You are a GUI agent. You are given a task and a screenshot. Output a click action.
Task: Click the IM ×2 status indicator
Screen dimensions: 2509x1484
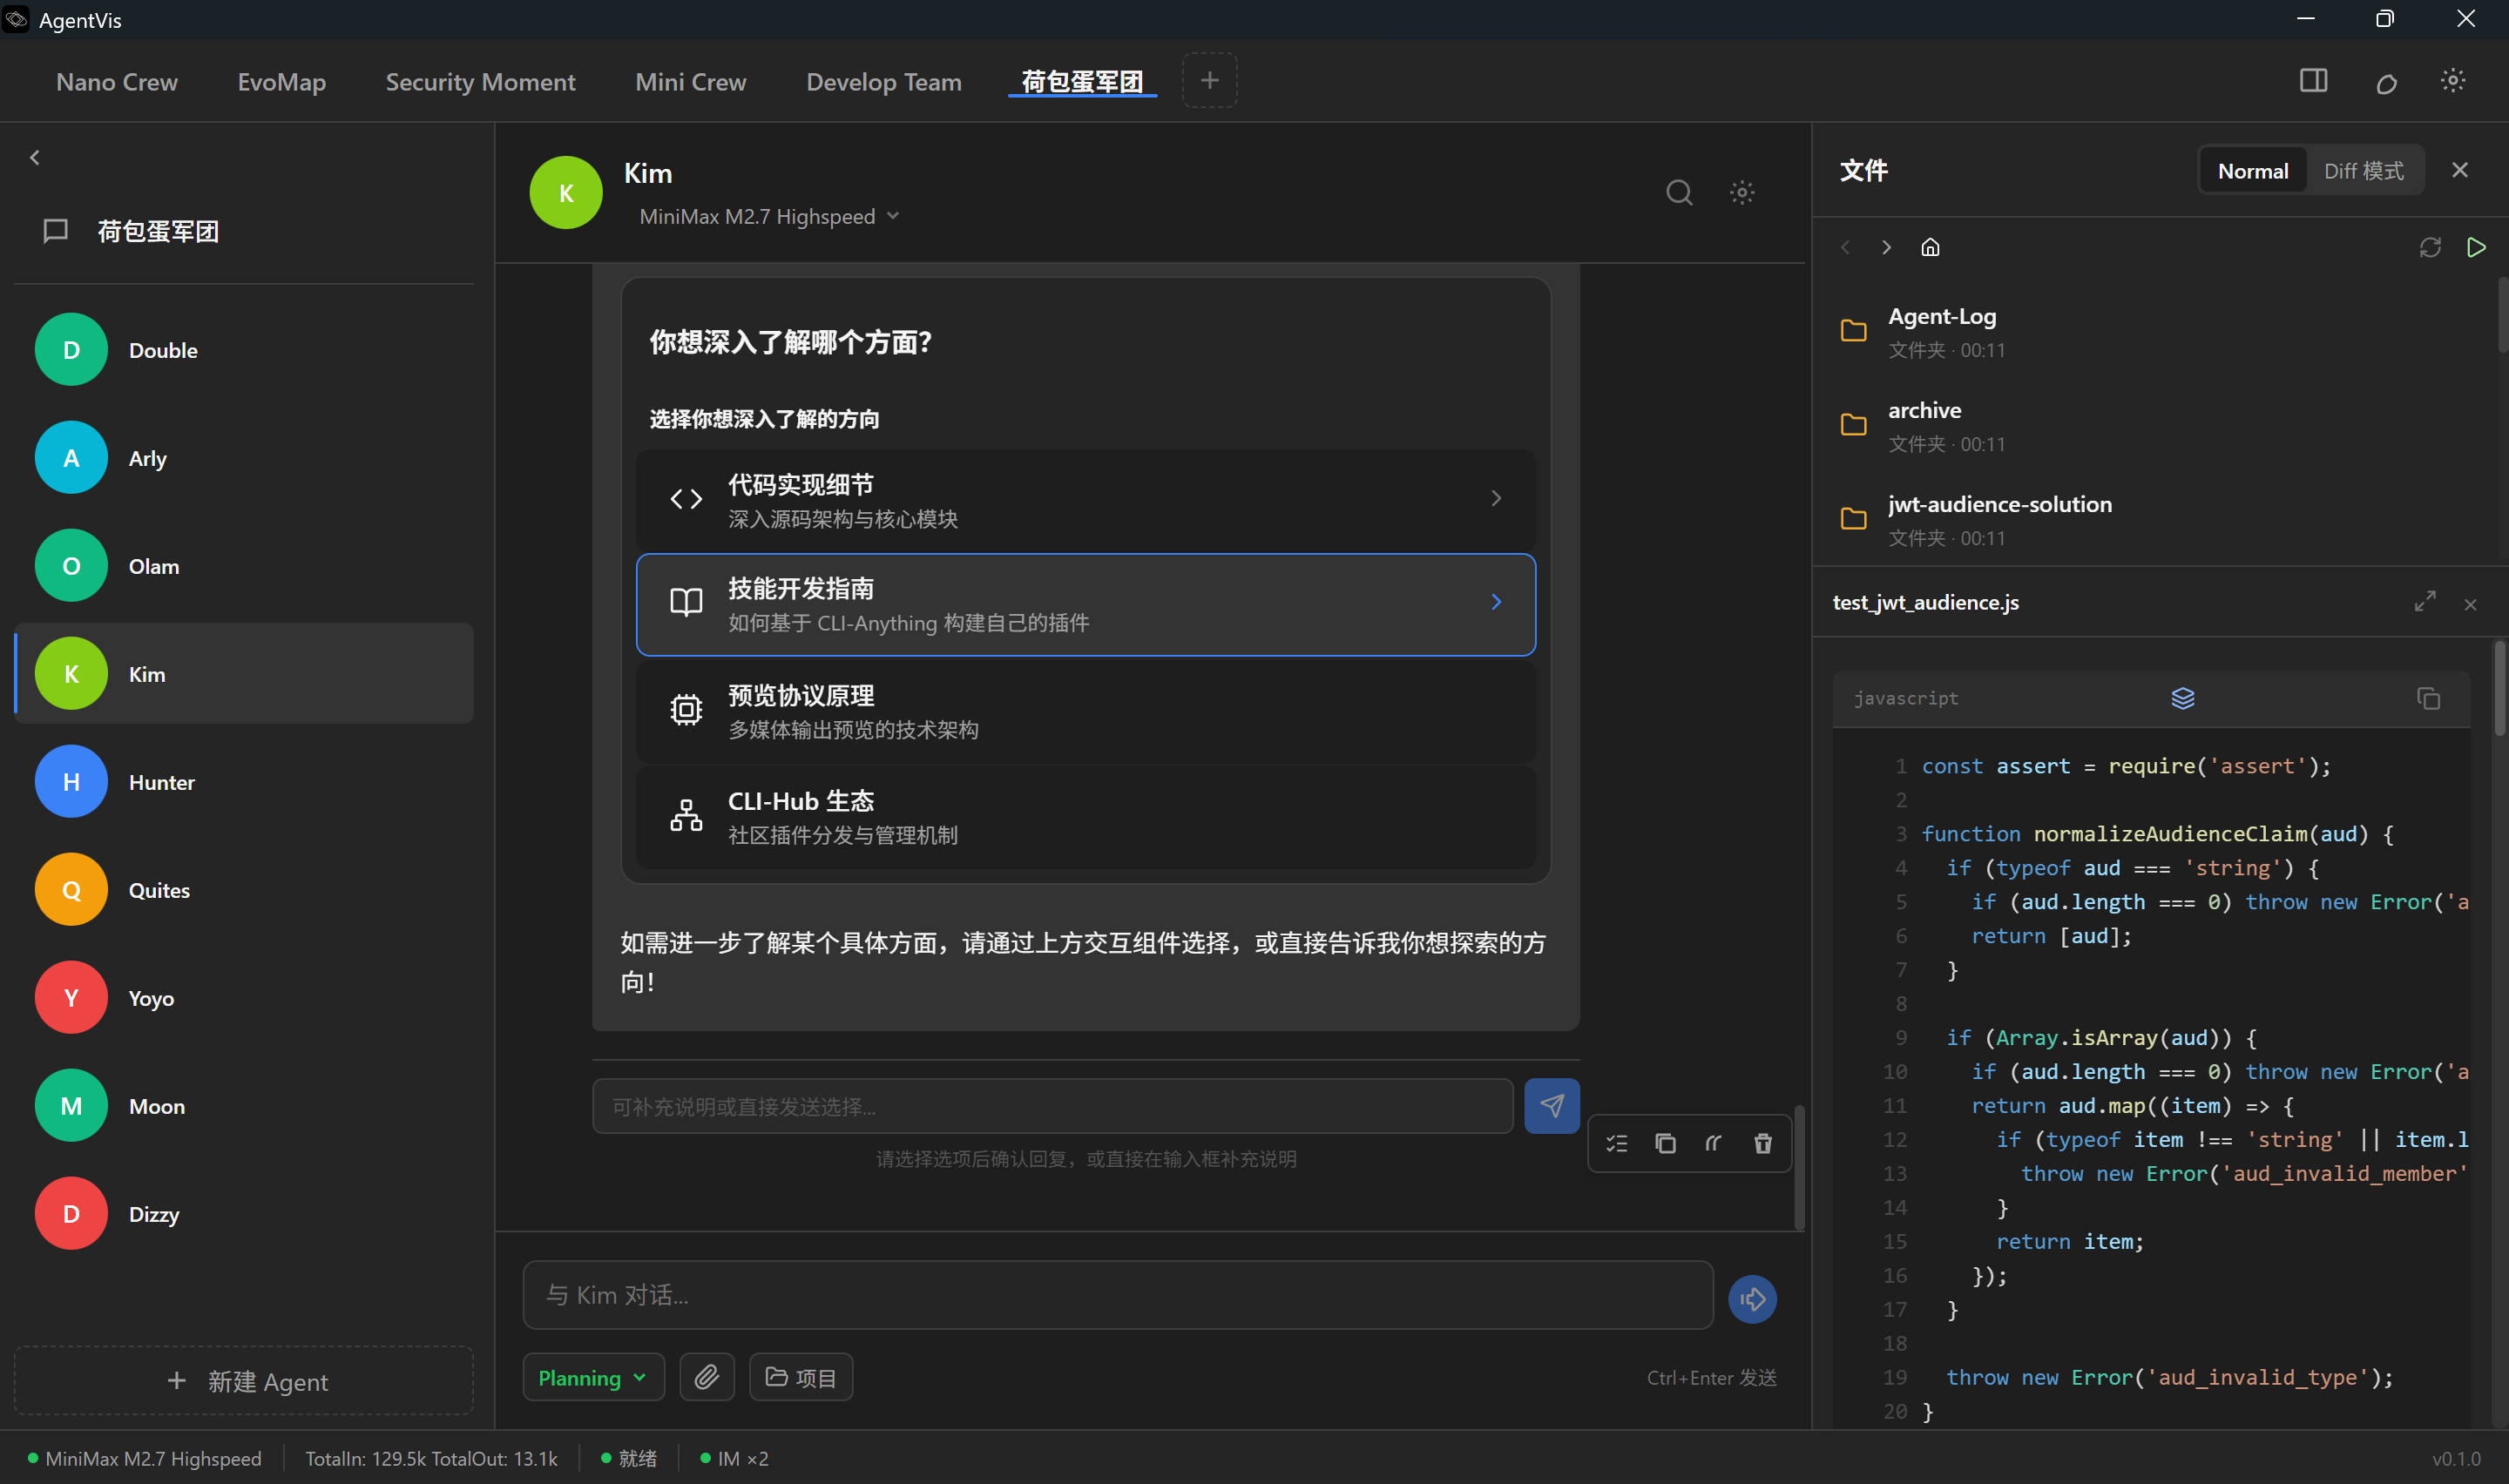[734, 1459]
